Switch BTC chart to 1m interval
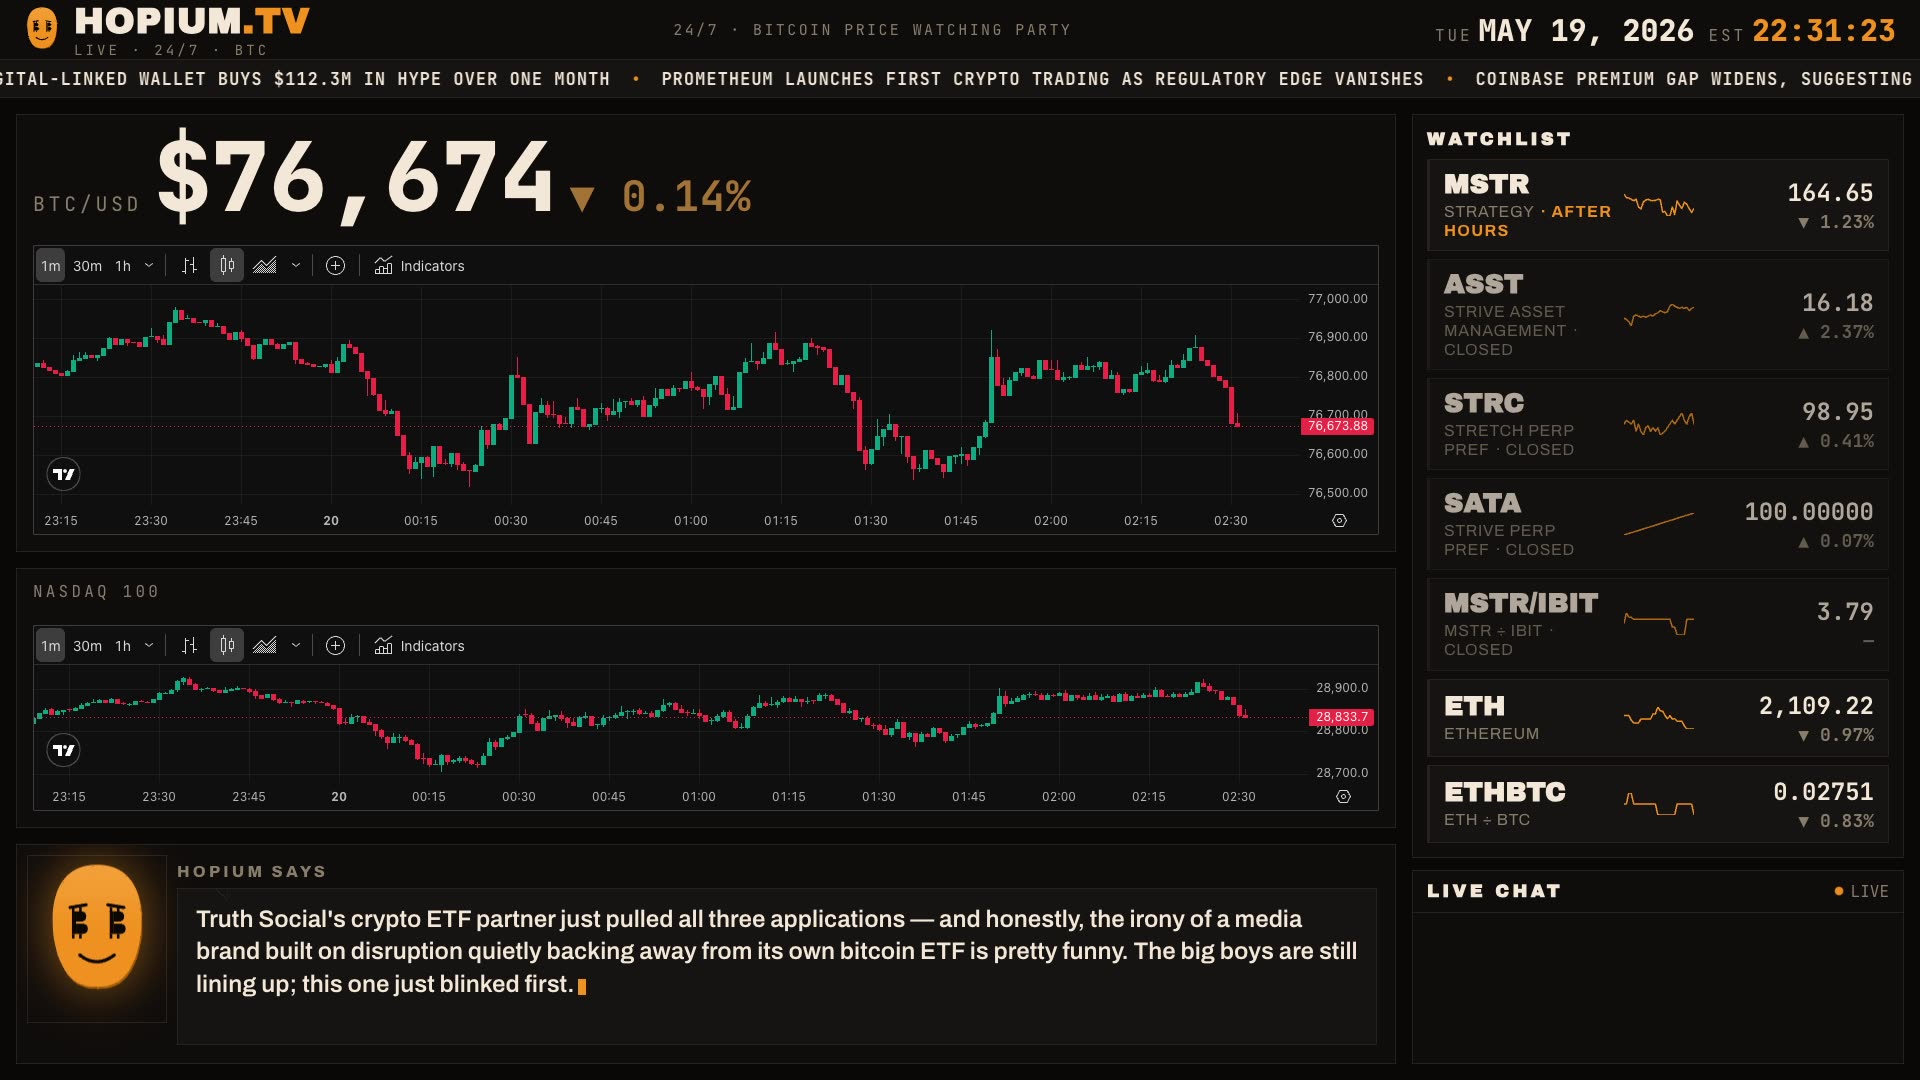The height and width of the screenshot is (1080, 1920). pyautogui.click(x=51, y=266)
